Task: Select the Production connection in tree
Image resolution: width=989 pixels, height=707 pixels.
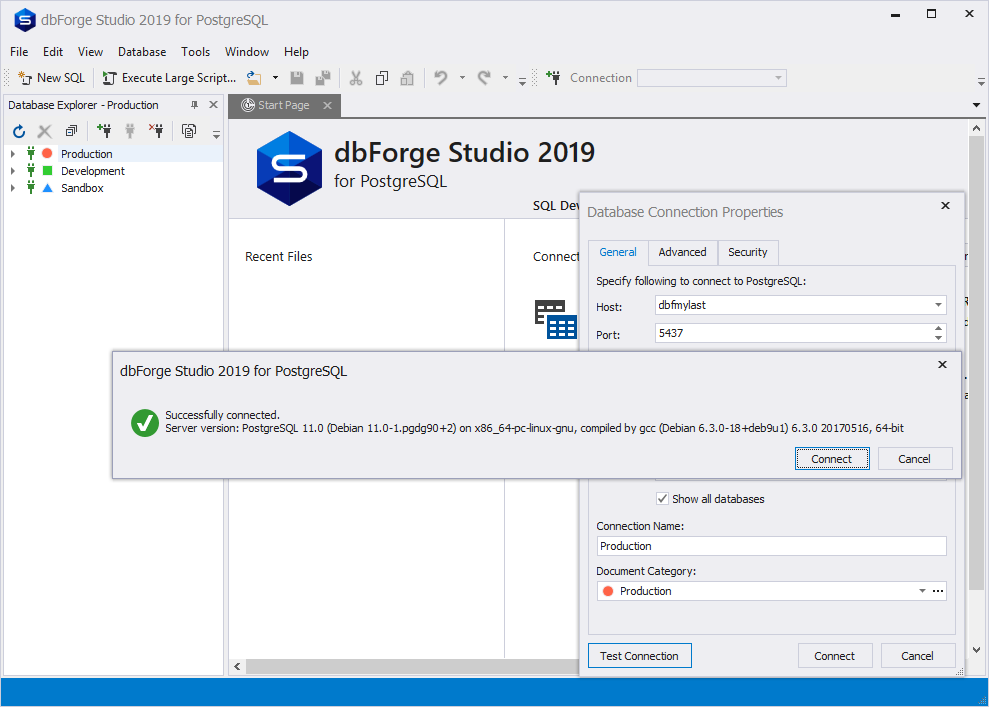Action: (86, 154)
